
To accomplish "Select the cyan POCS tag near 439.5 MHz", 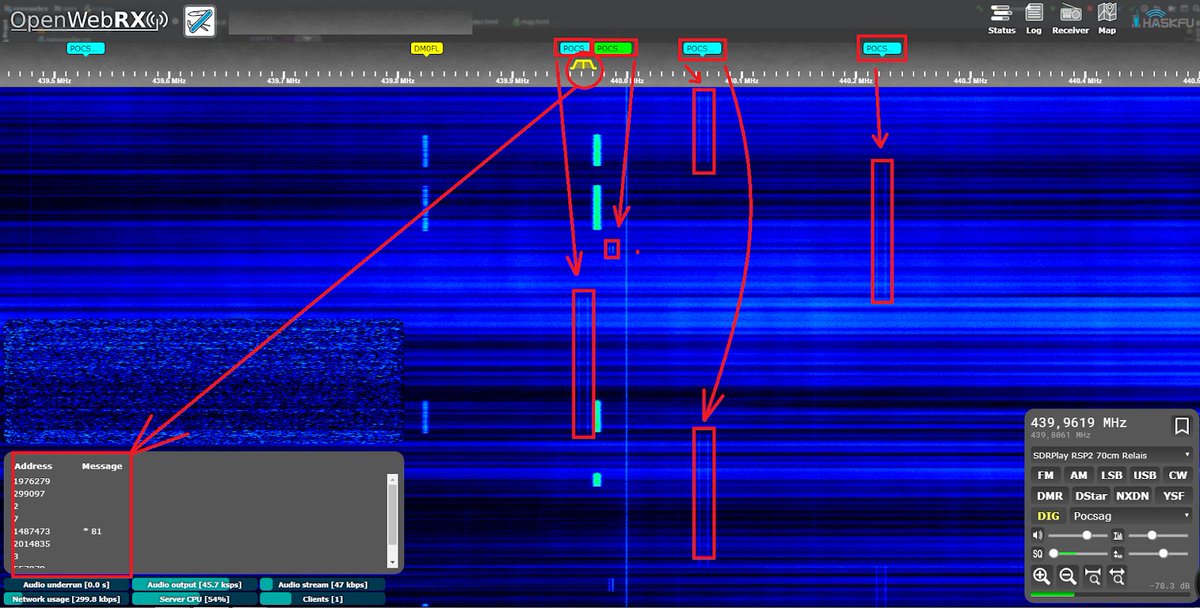I will tap(85, 48).
